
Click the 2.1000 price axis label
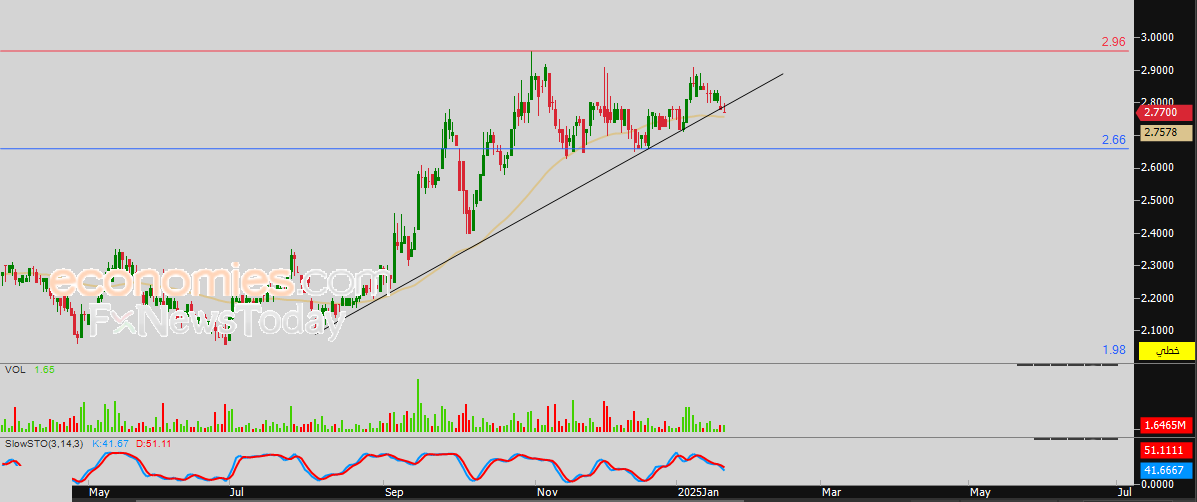[x=1157, y=330]
